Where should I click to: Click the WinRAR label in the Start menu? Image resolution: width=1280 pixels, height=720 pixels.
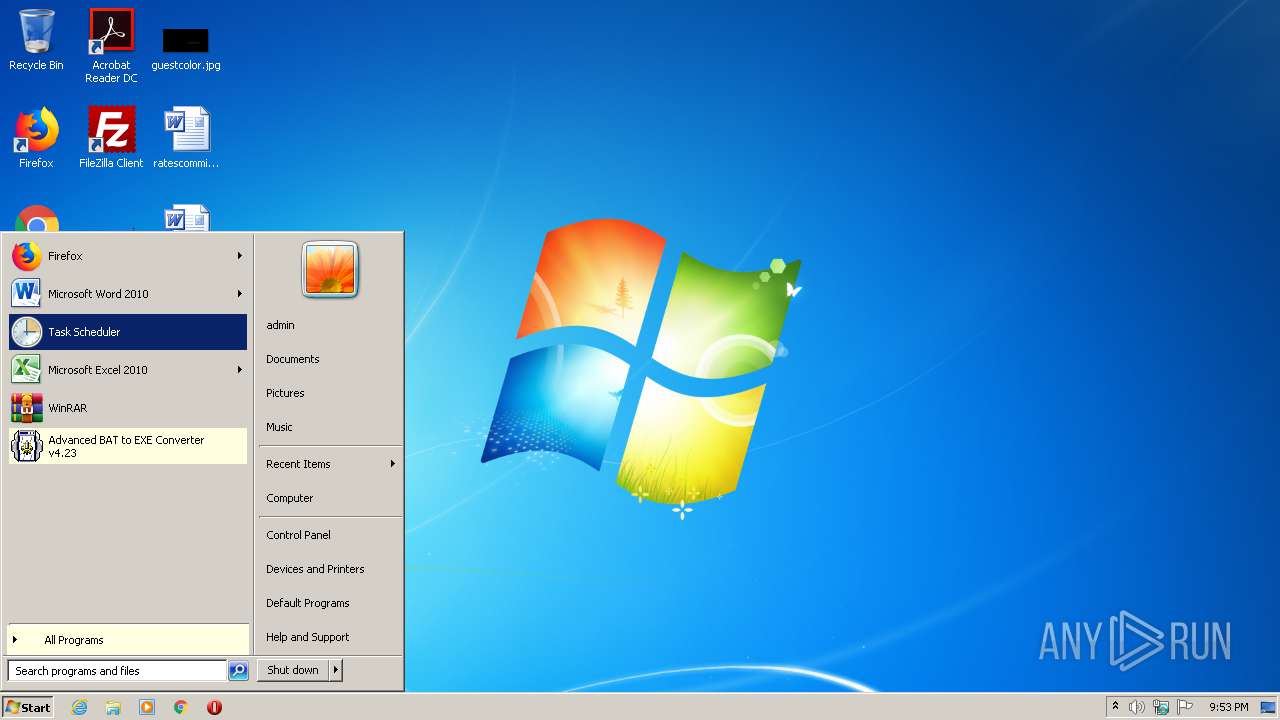tap(67, 408)
